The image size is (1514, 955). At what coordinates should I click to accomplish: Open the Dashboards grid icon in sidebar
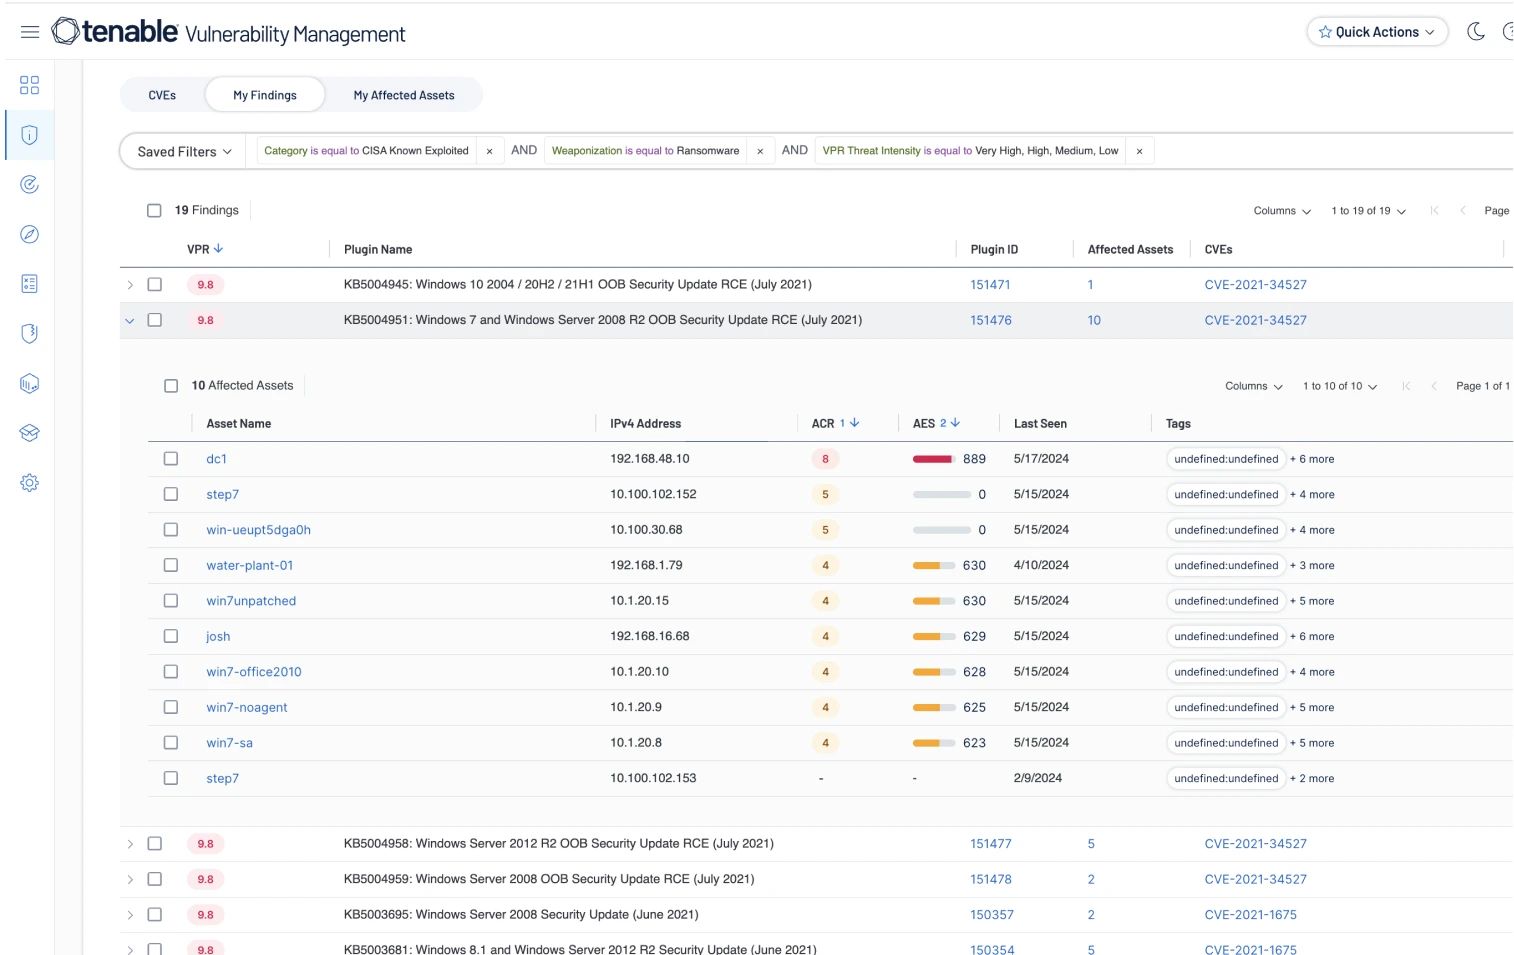(29, 85)
